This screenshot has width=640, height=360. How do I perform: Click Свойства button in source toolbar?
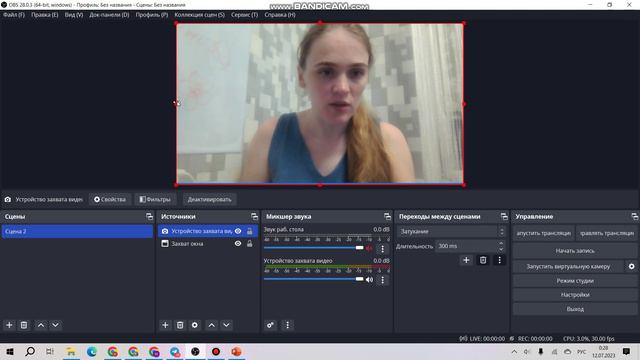pyautogui.click(x=110, y=199)
